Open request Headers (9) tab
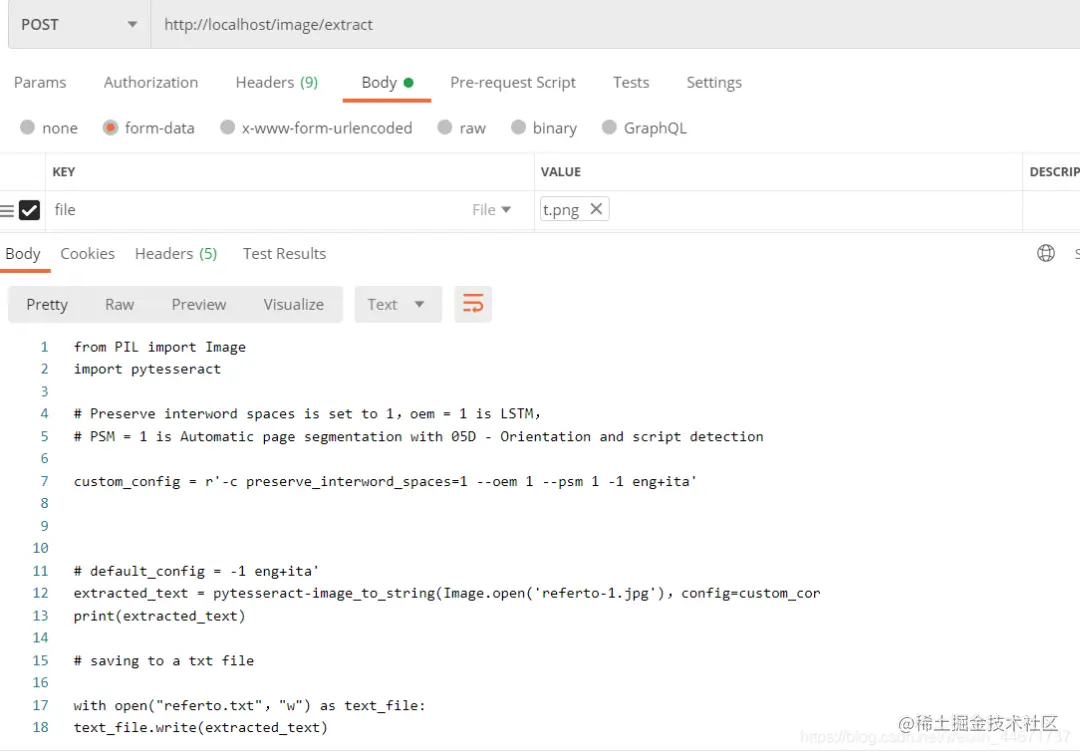Image resolution: width=1080 pixels, height=755 pixels. coord(277,83)
